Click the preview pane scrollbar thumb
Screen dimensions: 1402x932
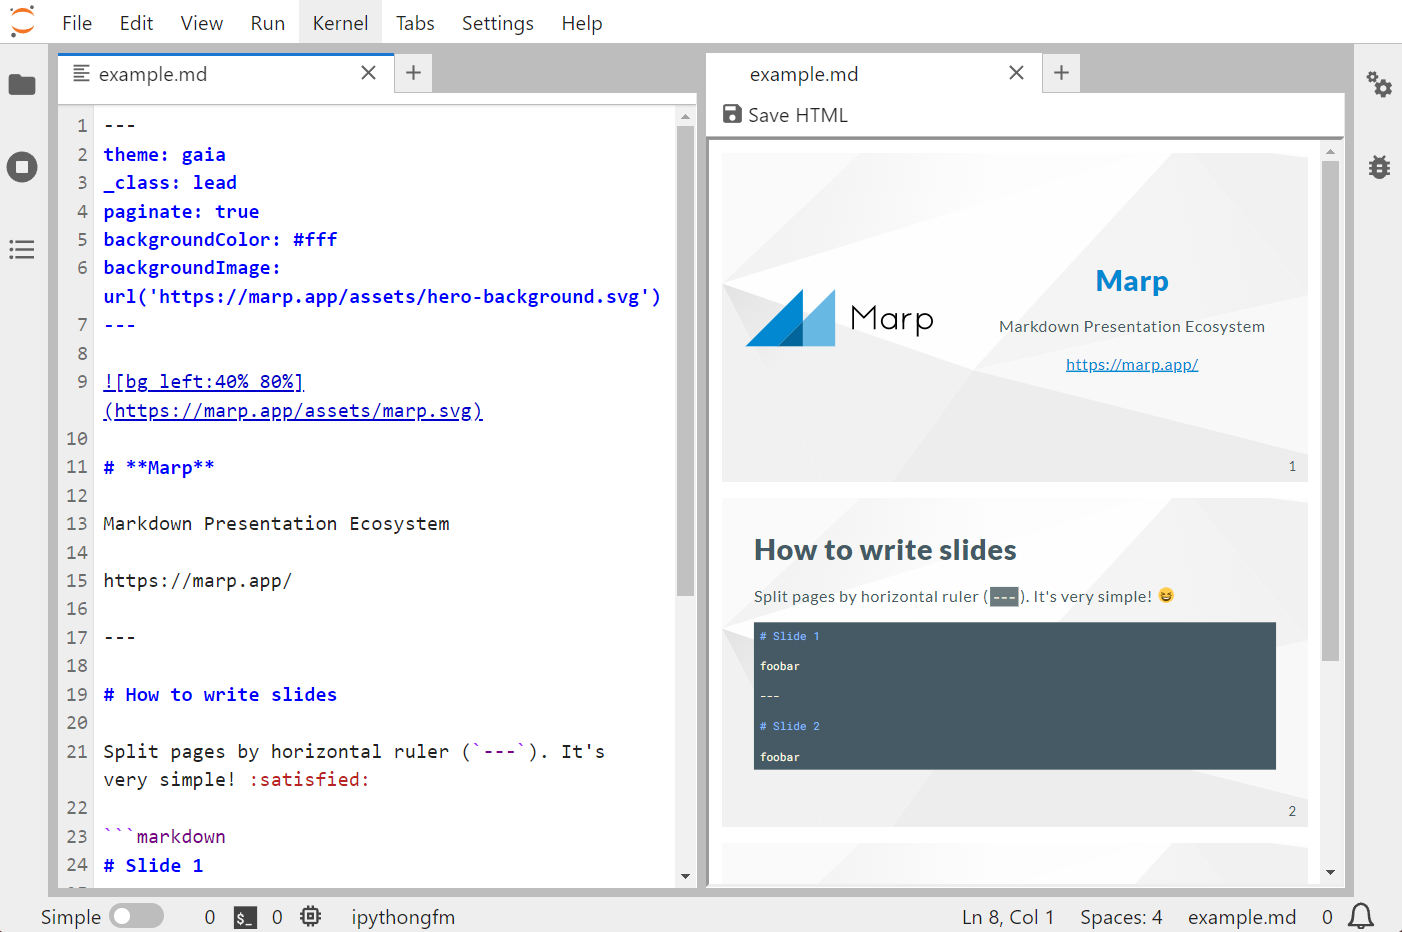pos(1330,411)
